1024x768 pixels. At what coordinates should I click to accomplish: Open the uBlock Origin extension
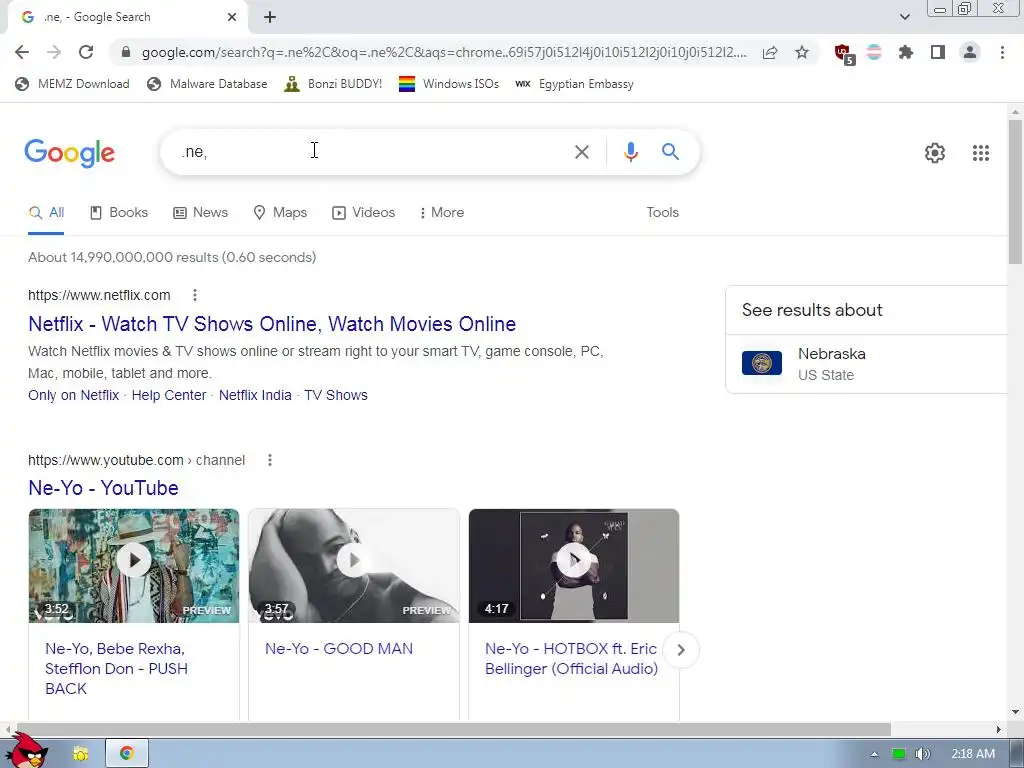(x=844, y=54)
